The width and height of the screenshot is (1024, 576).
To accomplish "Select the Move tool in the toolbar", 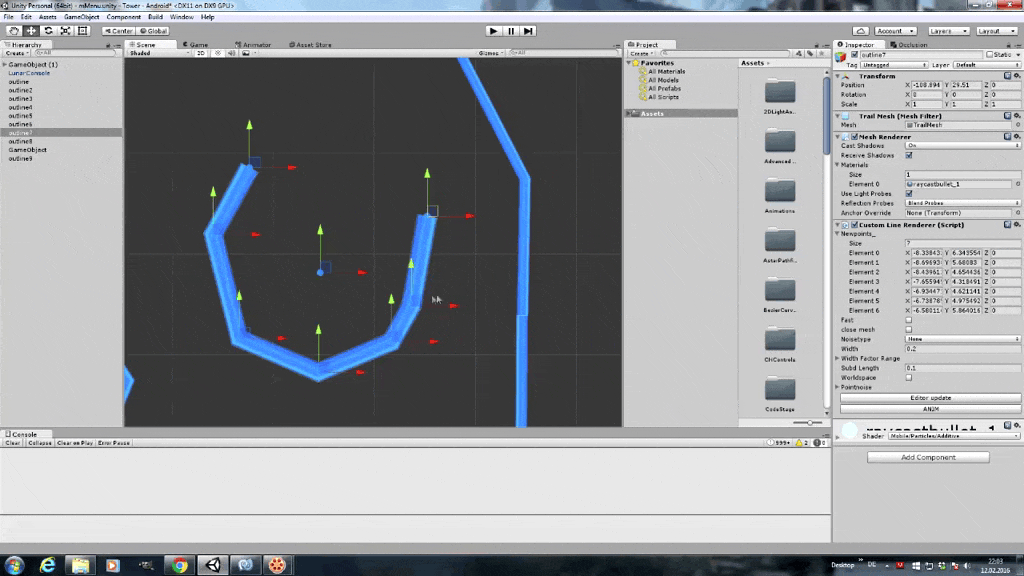I will click(30, 31).
